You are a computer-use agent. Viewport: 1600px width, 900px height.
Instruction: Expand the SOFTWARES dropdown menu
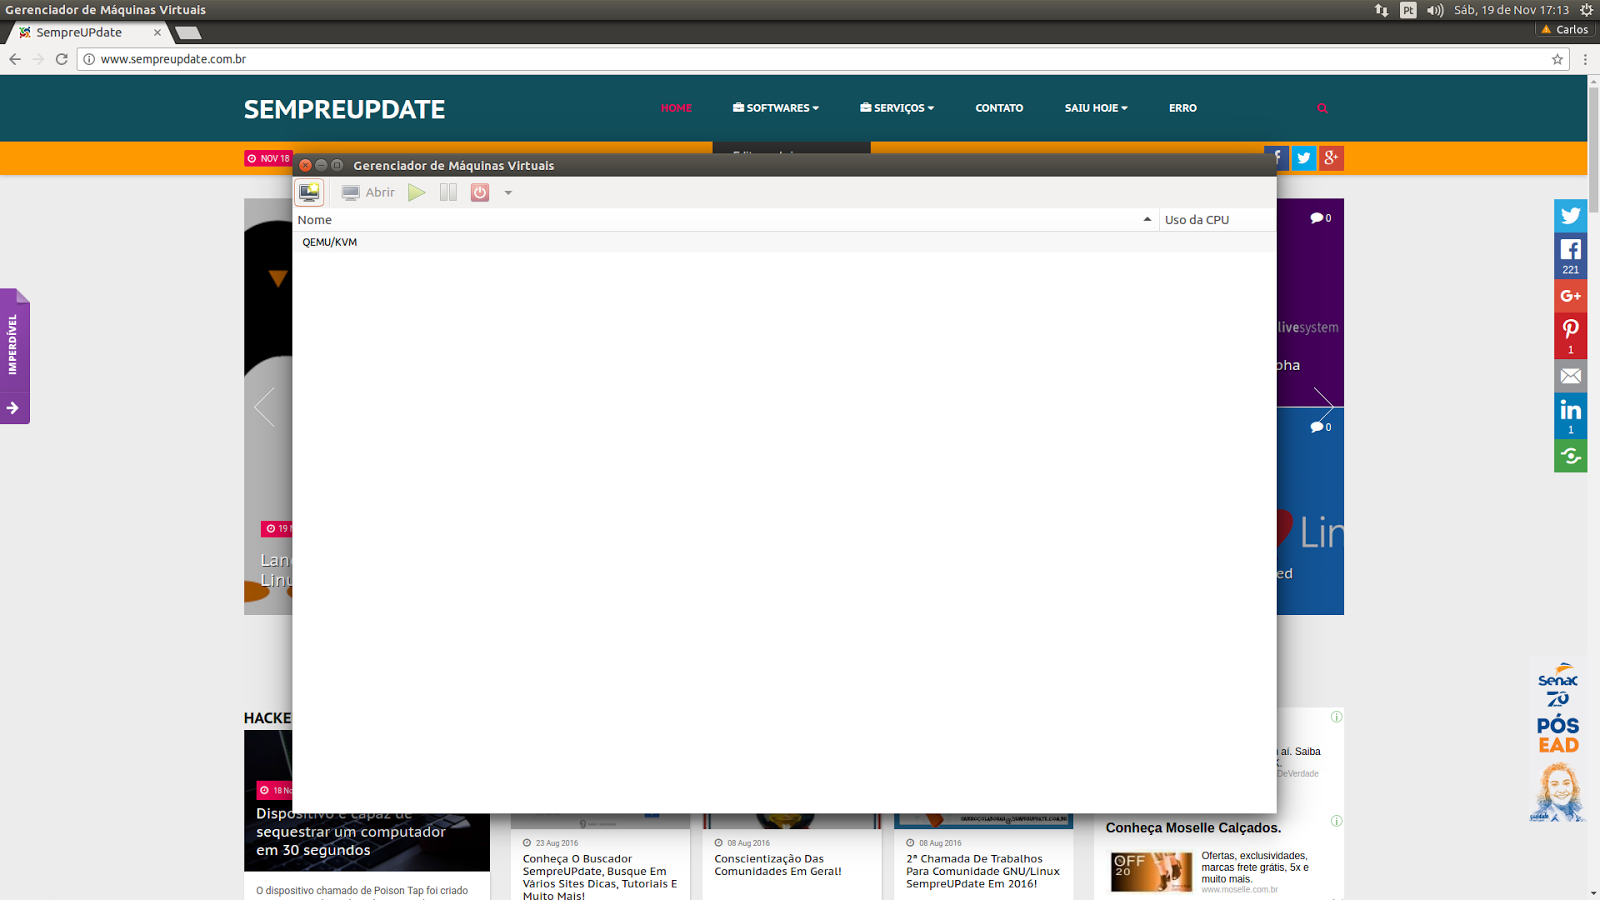tap(775, 108)
